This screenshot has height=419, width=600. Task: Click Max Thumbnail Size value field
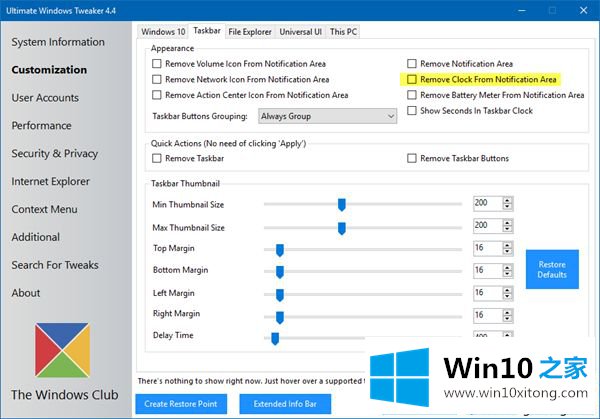point(487,226)
